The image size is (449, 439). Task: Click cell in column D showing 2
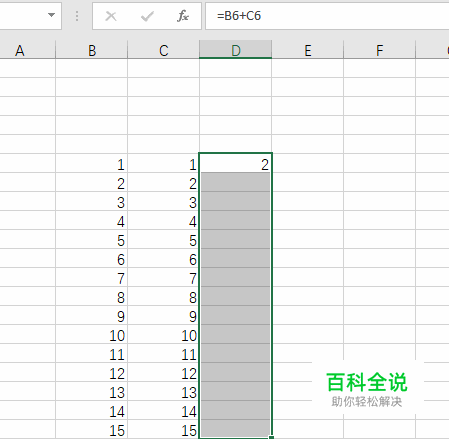236,163
